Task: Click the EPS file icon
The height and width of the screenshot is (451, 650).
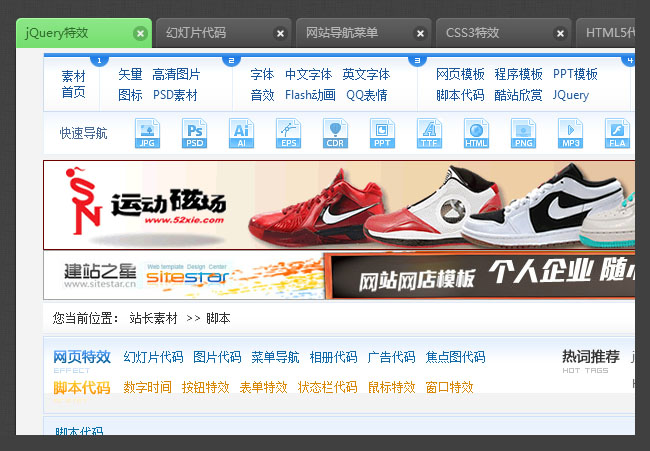Action: point(288,133)
